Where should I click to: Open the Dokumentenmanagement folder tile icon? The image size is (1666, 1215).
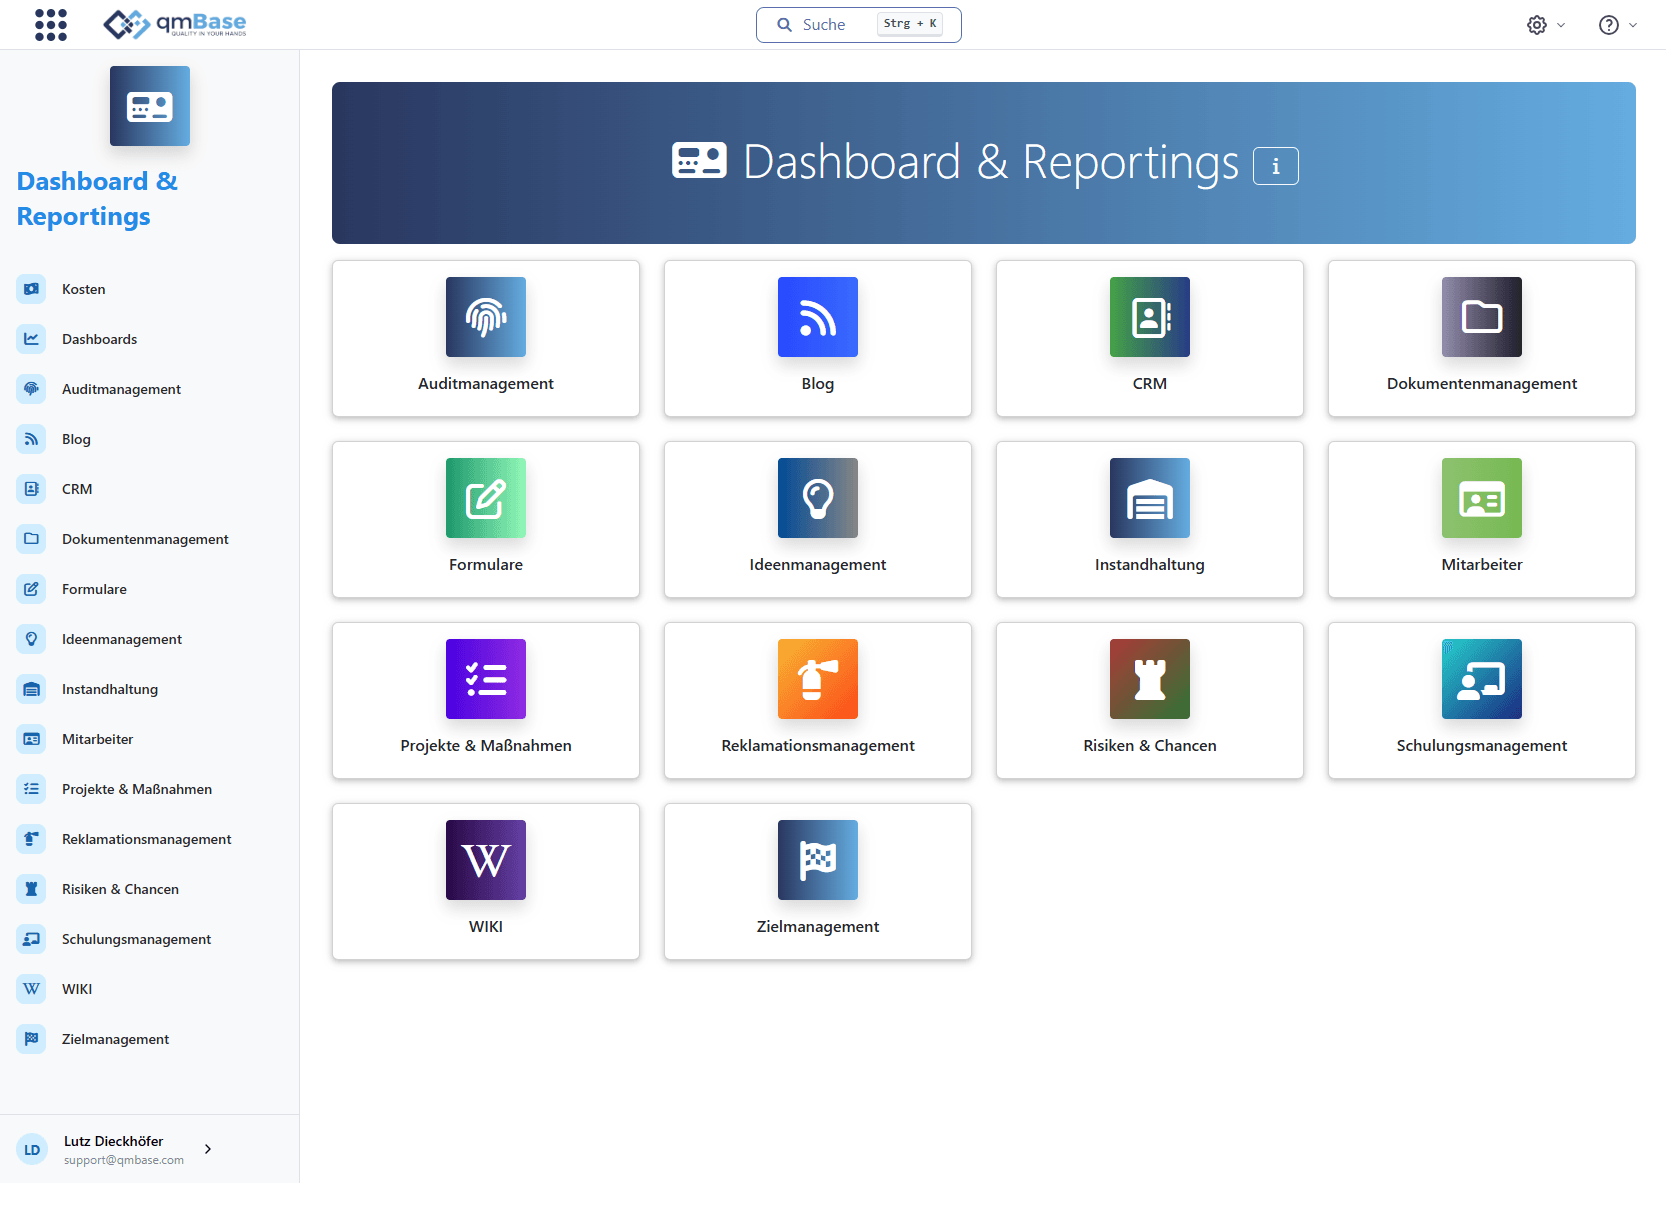coord(1482,317)
